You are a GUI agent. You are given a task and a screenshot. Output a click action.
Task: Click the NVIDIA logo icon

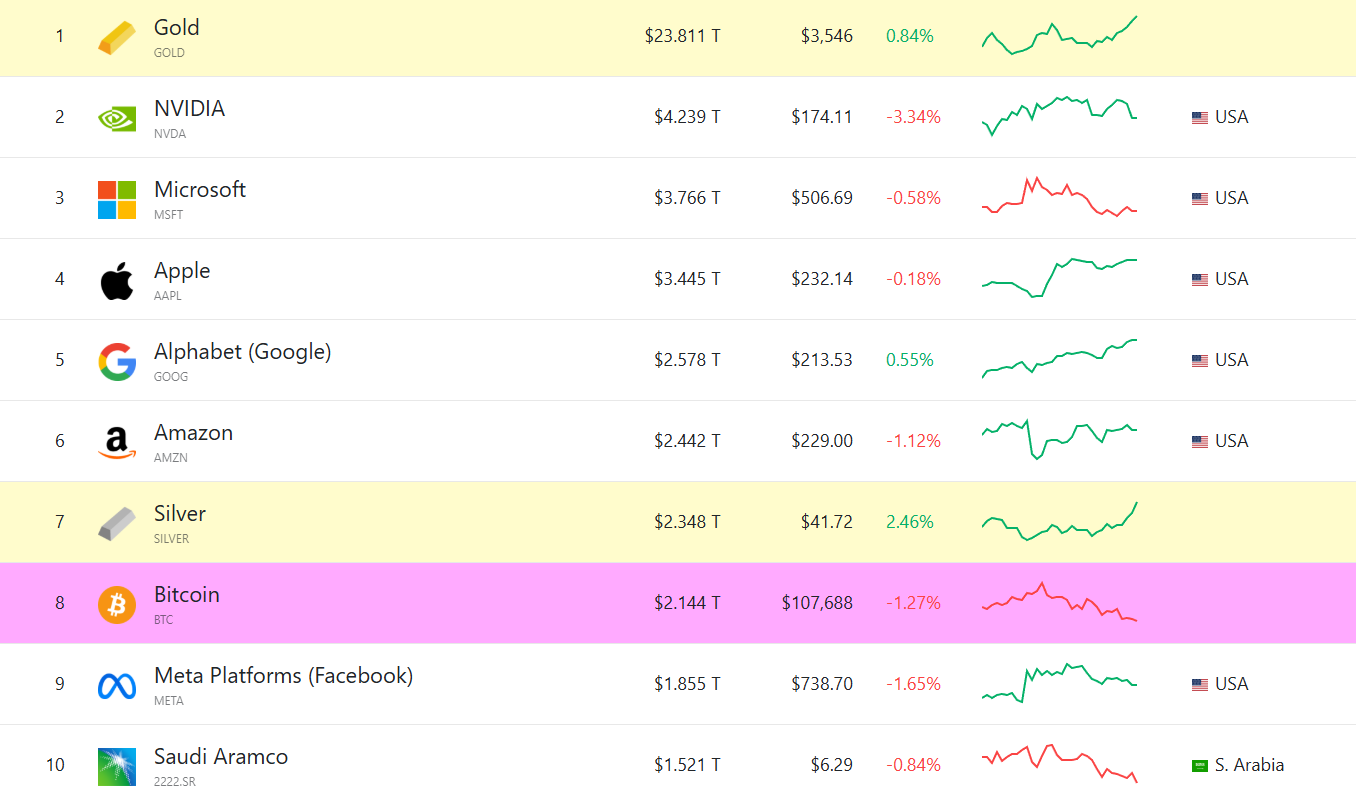coord(117,119)
